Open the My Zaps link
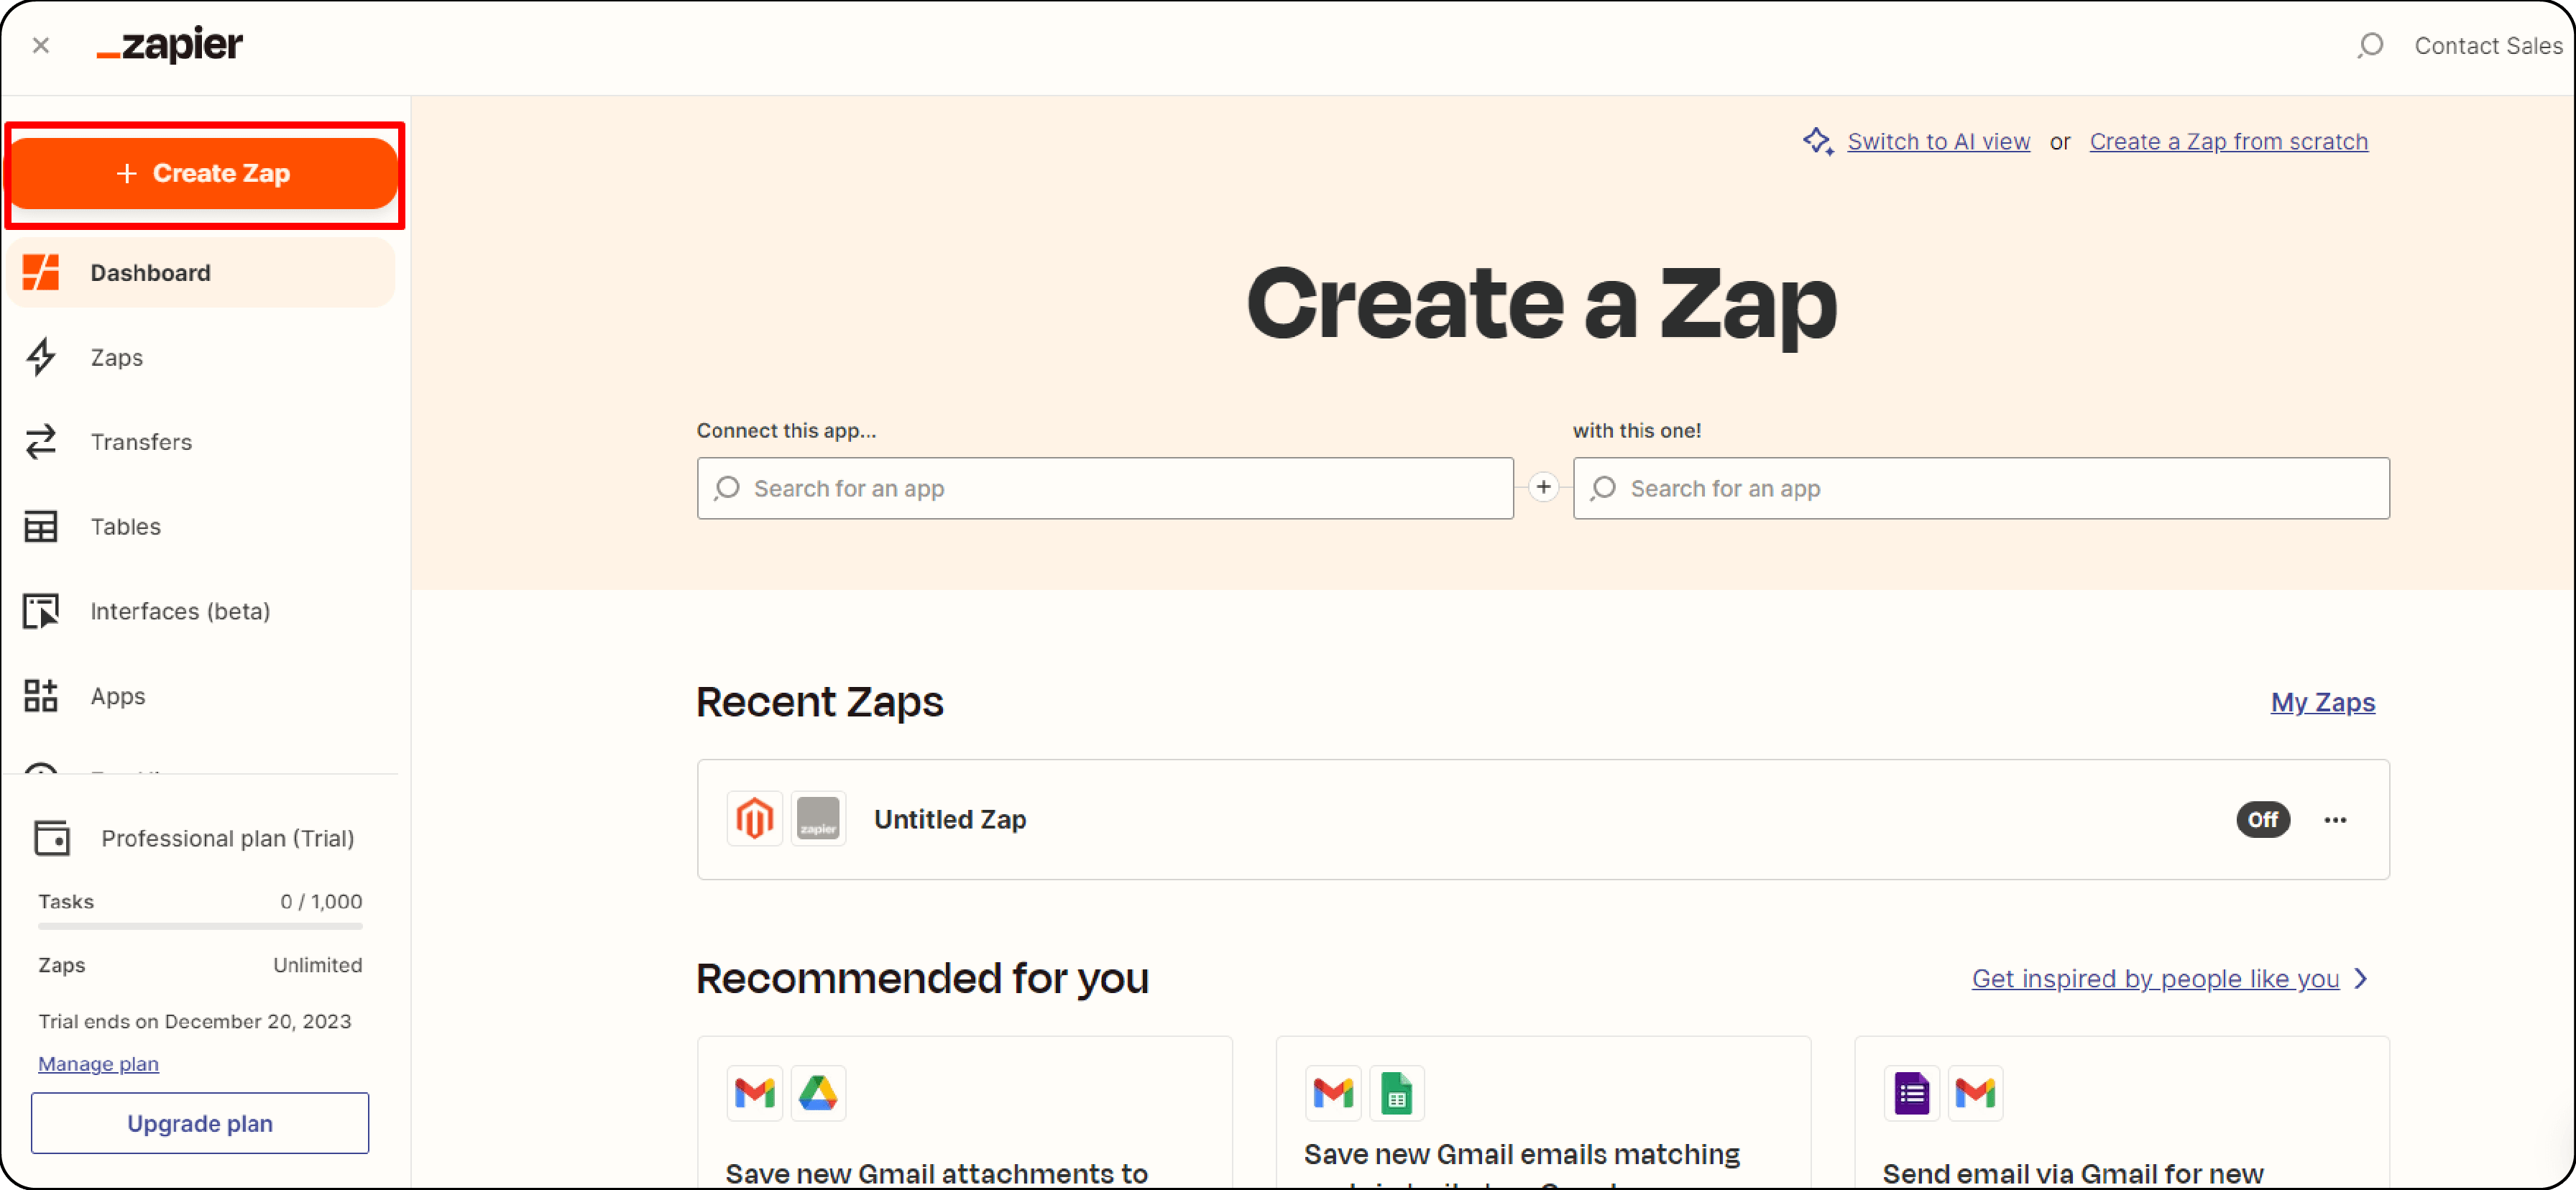Screen dimensions: 2576x1190 pos(2323,702)
